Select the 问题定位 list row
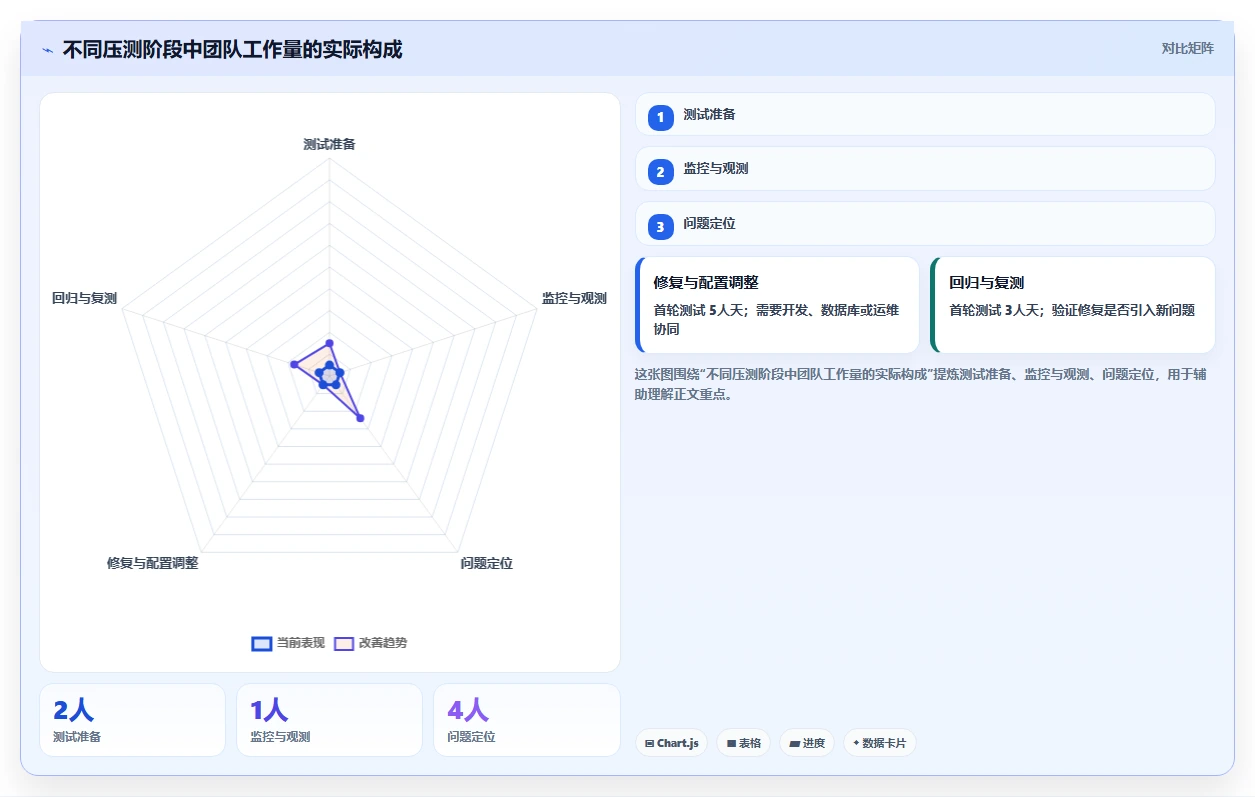The image size is (1255, 797). pyautogui.click(x=925, y=223)
